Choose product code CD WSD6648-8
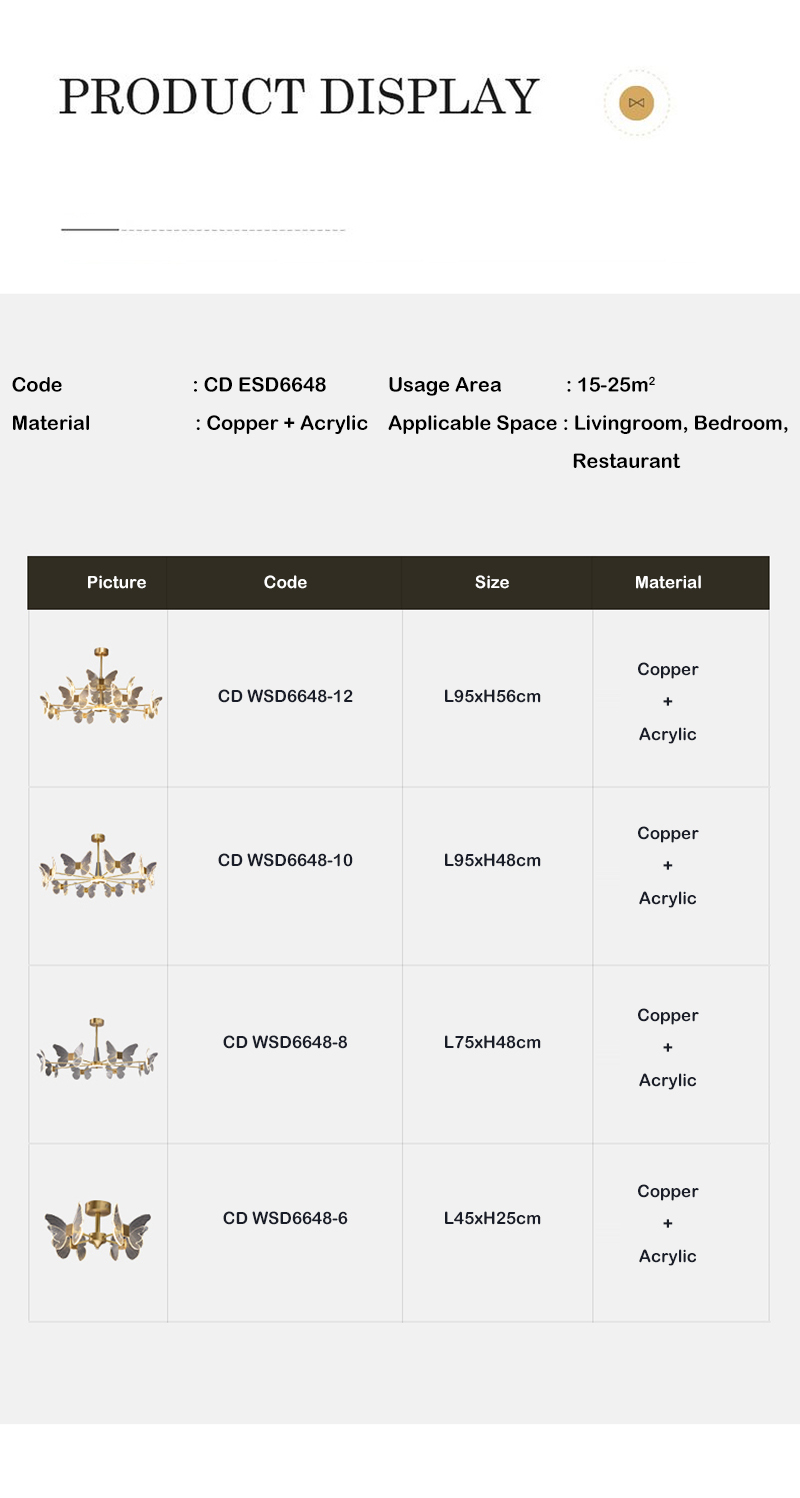Viewport: 800px width, 1498px height. click(x=285, y=1042)
